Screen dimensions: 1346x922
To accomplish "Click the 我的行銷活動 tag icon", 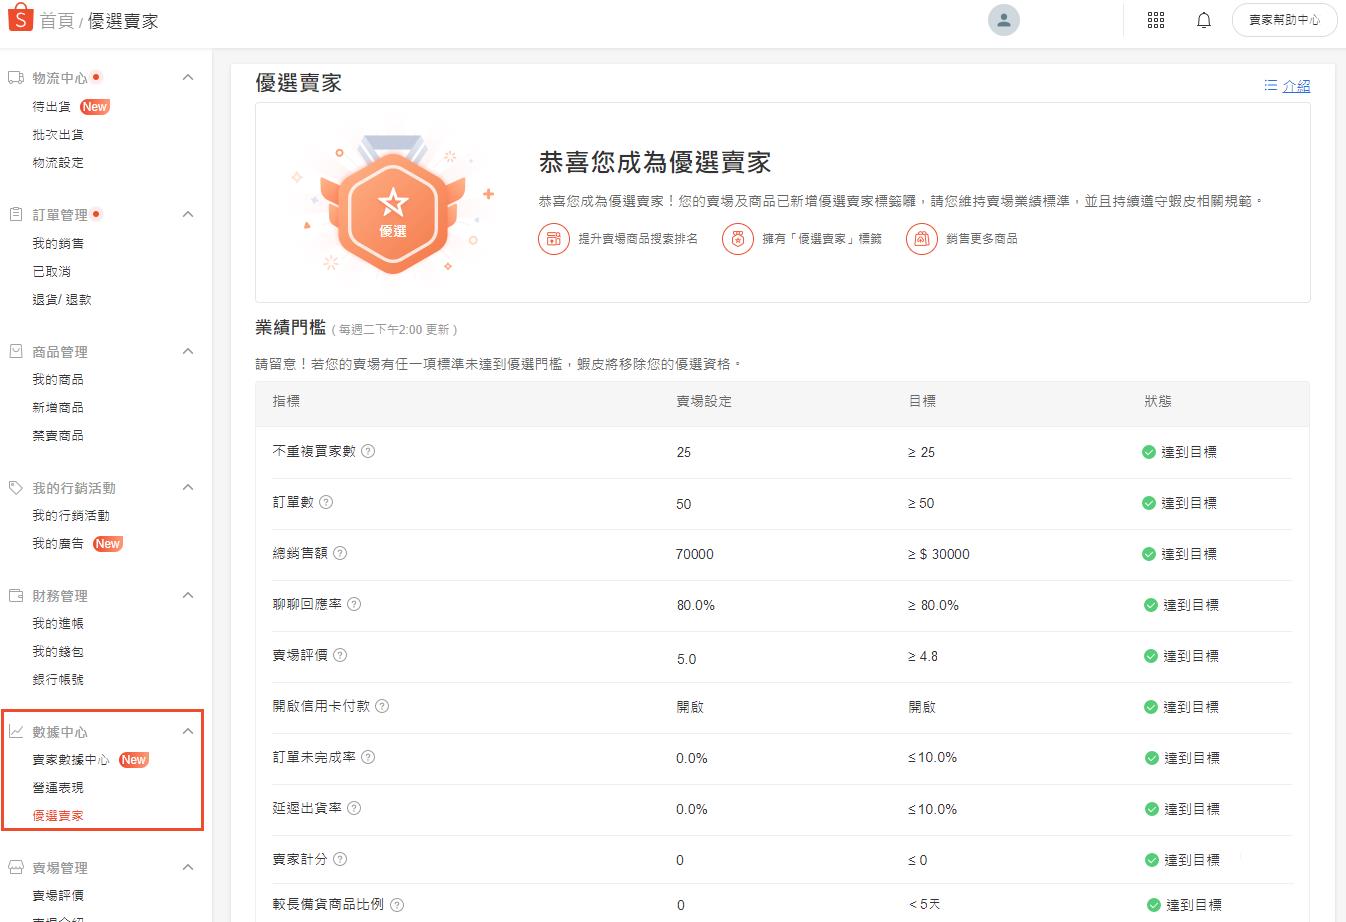I will (x=16, y=488).
